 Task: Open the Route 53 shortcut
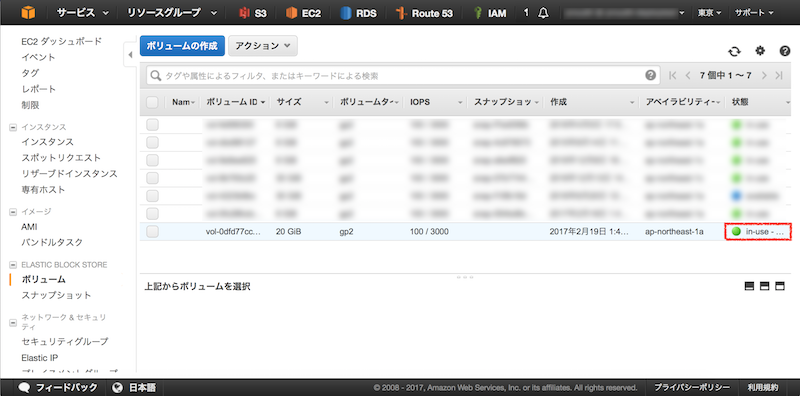424,13
